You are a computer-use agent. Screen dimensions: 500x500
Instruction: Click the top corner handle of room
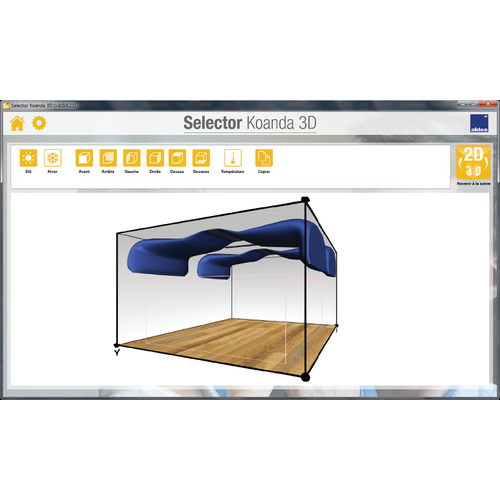[305, 200]
